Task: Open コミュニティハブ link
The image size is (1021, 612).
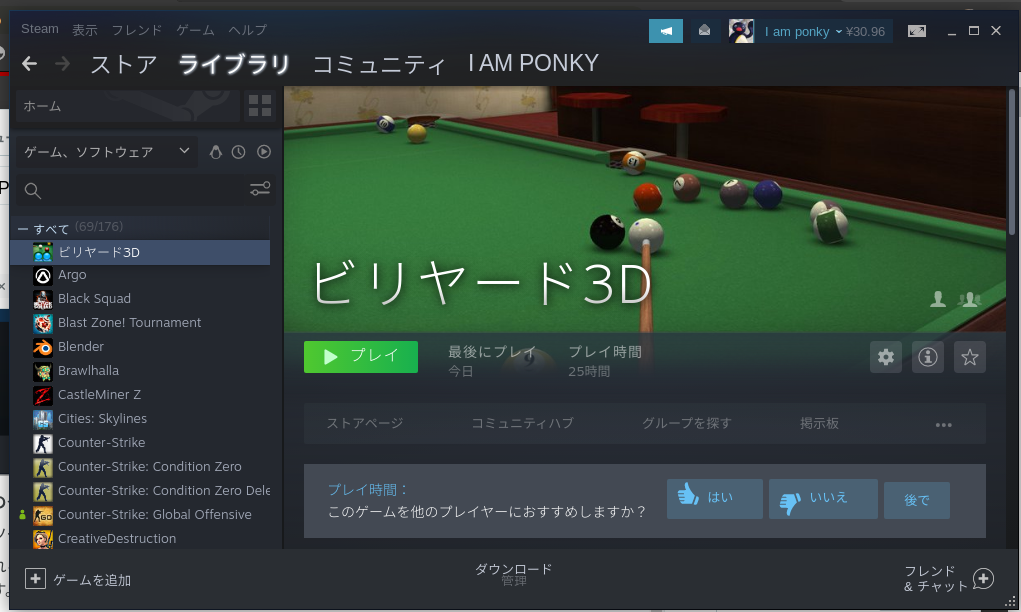Action: 522,423
